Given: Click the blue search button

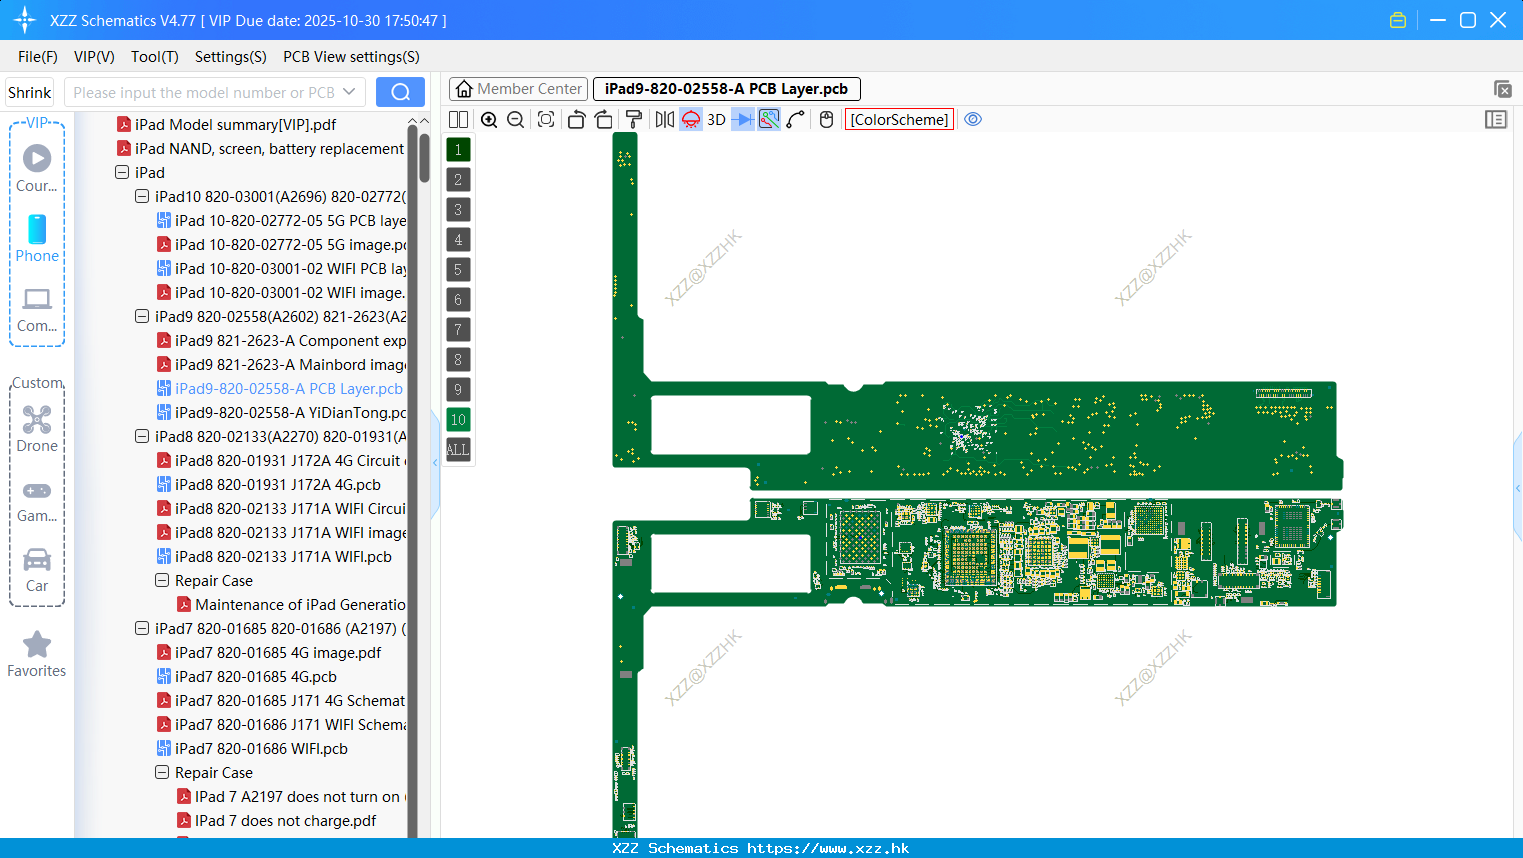Looking at the screenshot, I should pos(400,92).
